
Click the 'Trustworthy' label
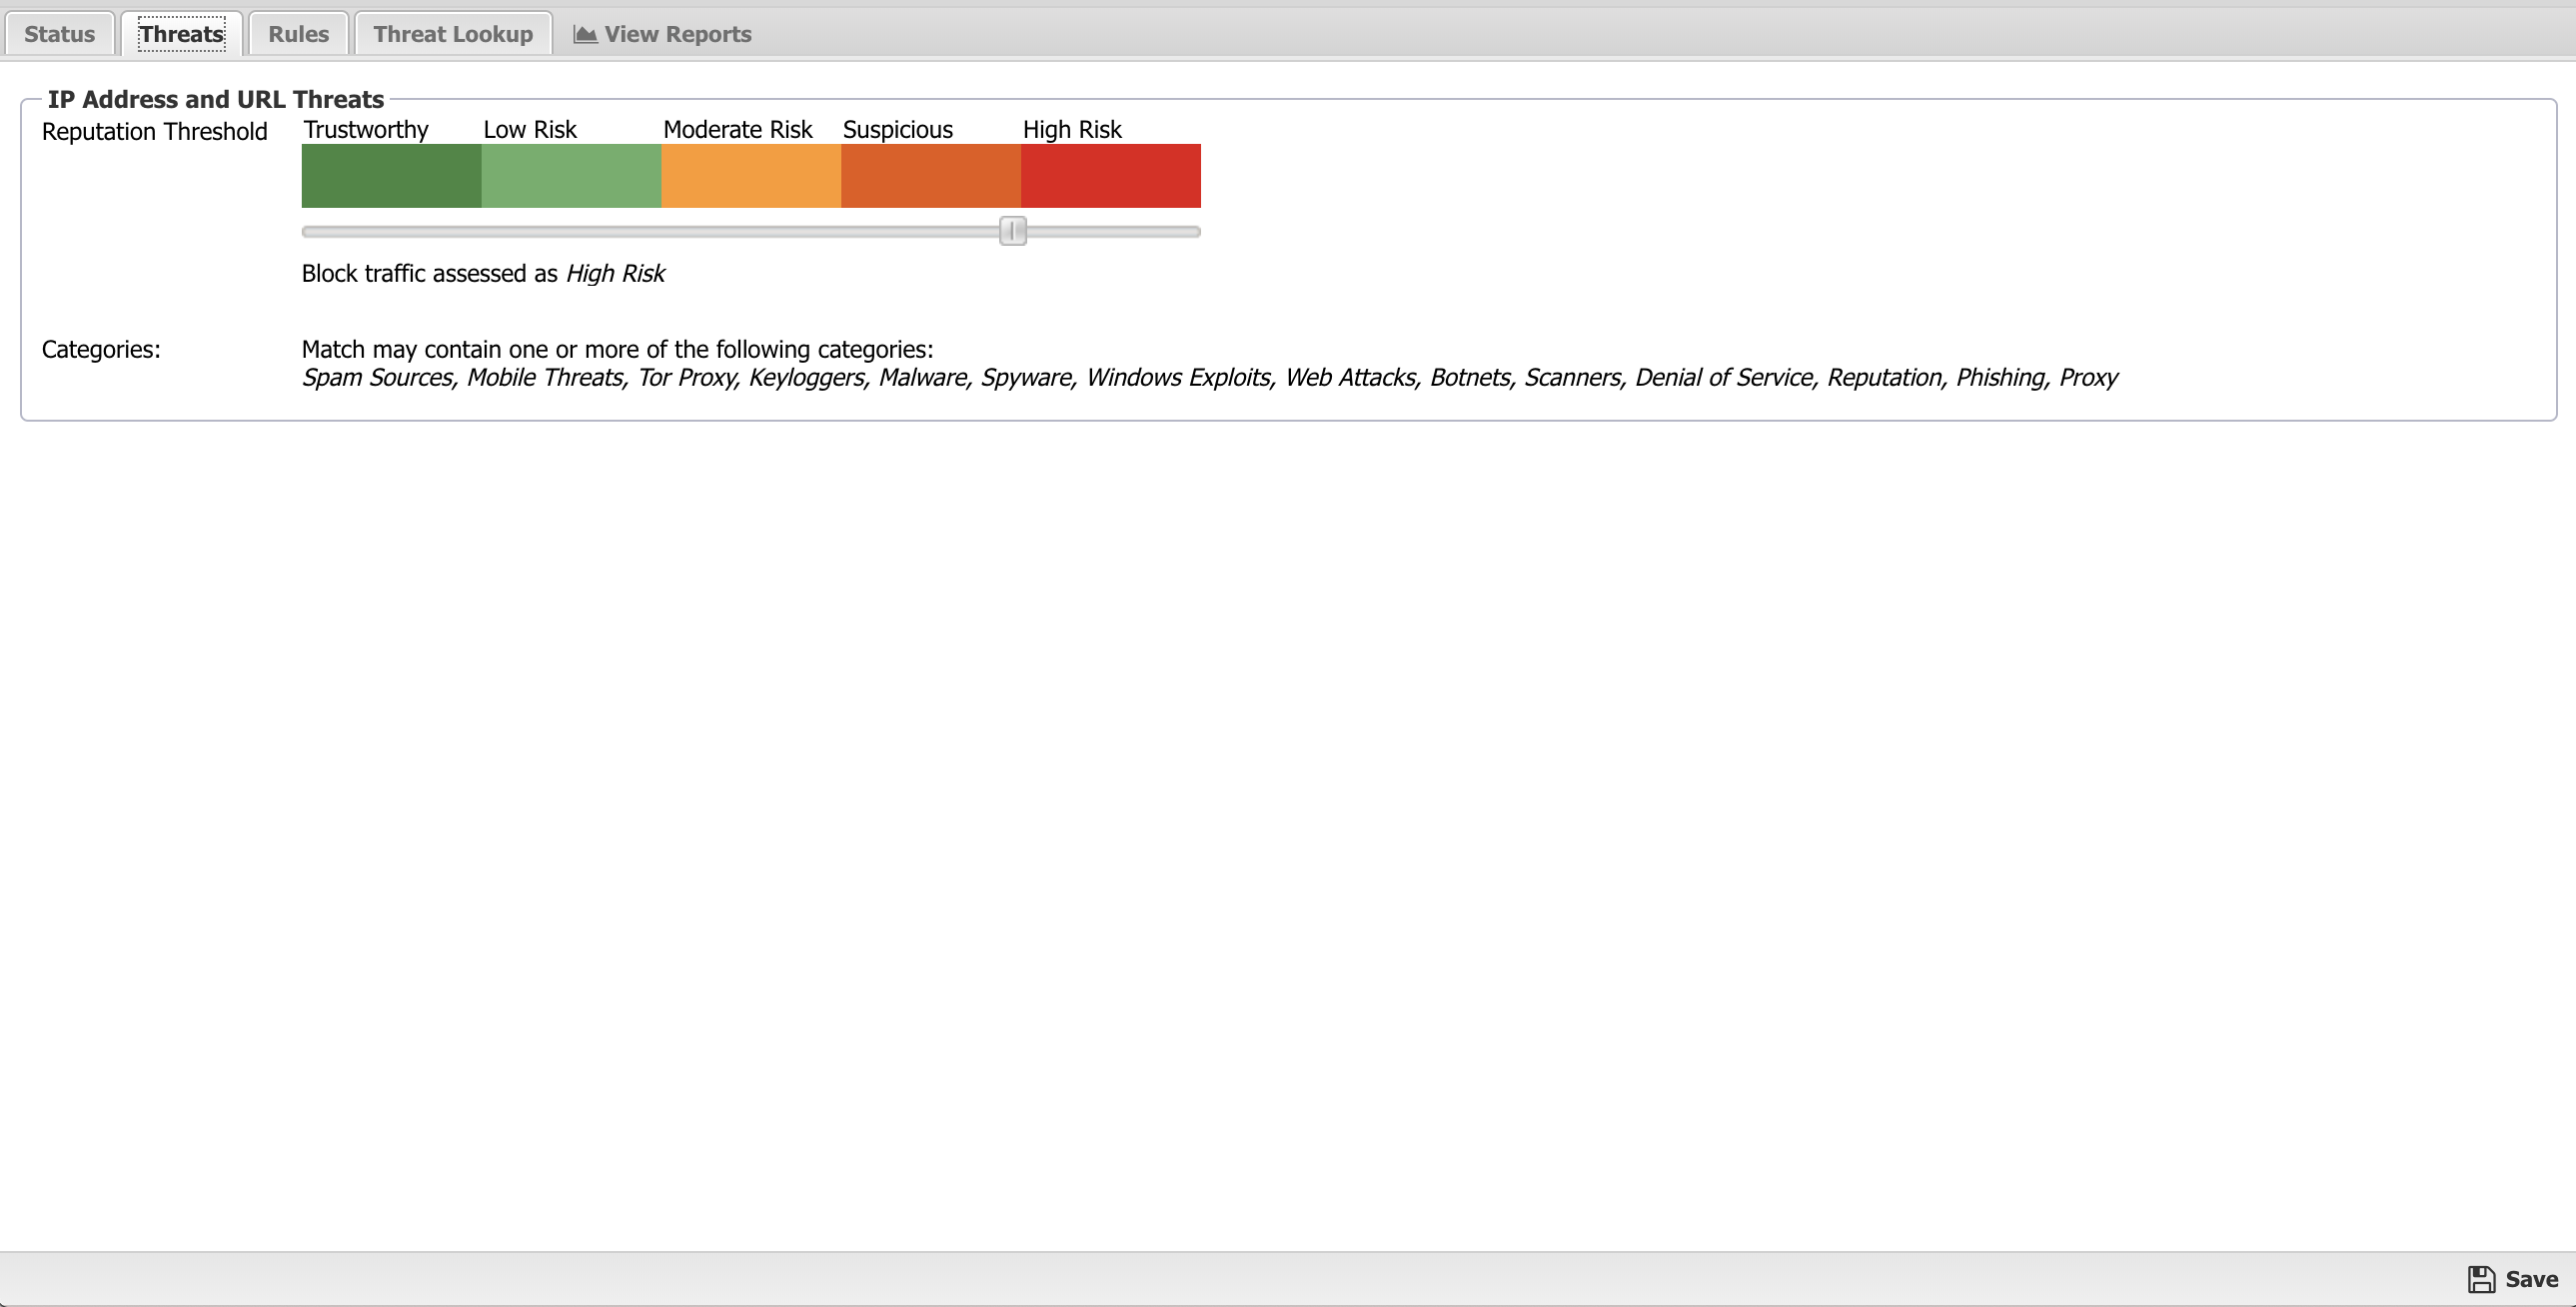coord(366,130)
